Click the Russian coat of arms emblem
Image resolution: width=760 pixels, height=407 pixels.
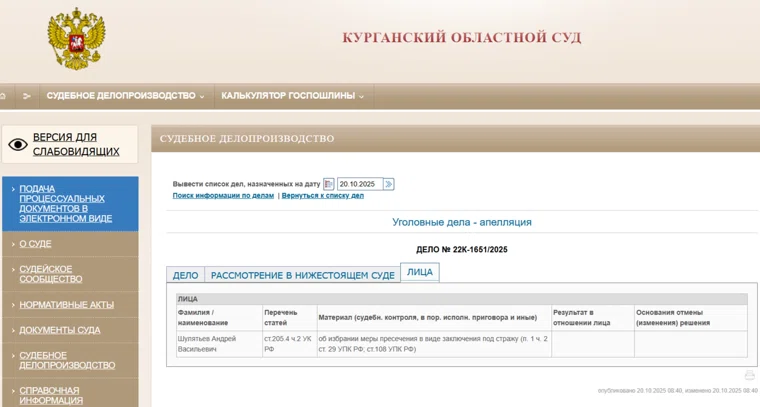tap(76, 39)
